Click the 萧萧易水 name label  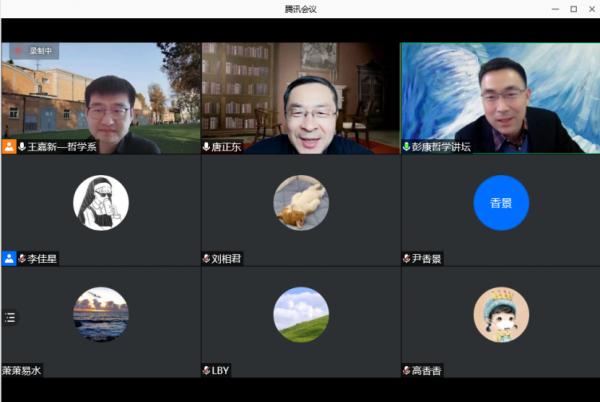click(22, 370)
